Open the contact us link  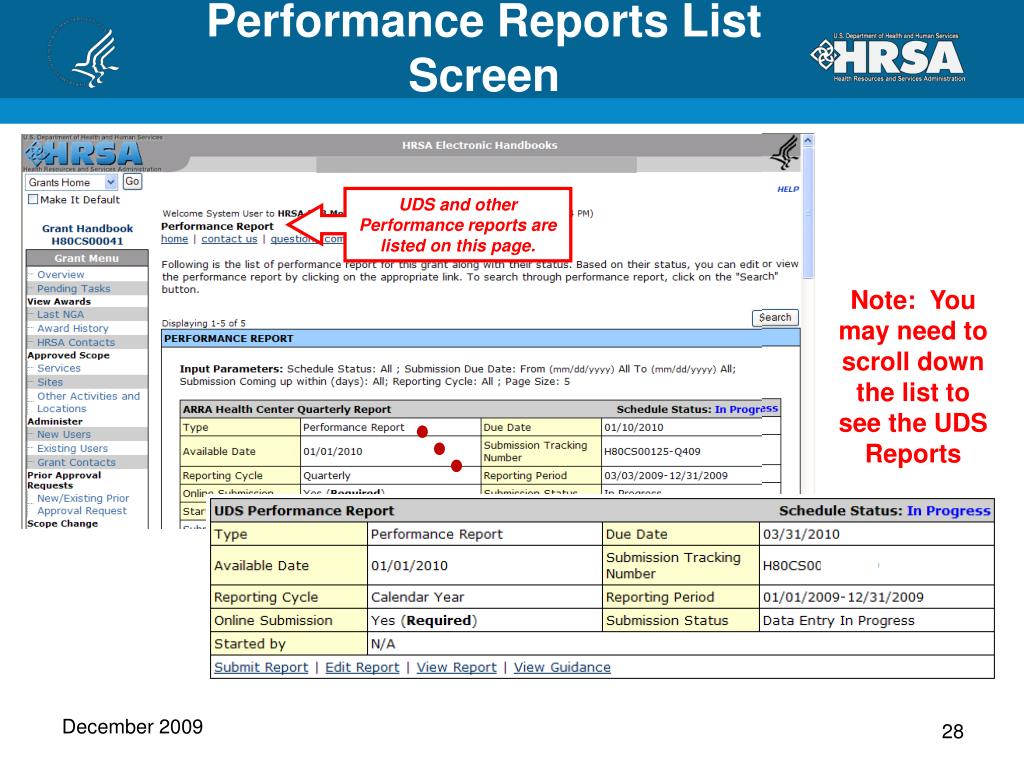[229, 239]
